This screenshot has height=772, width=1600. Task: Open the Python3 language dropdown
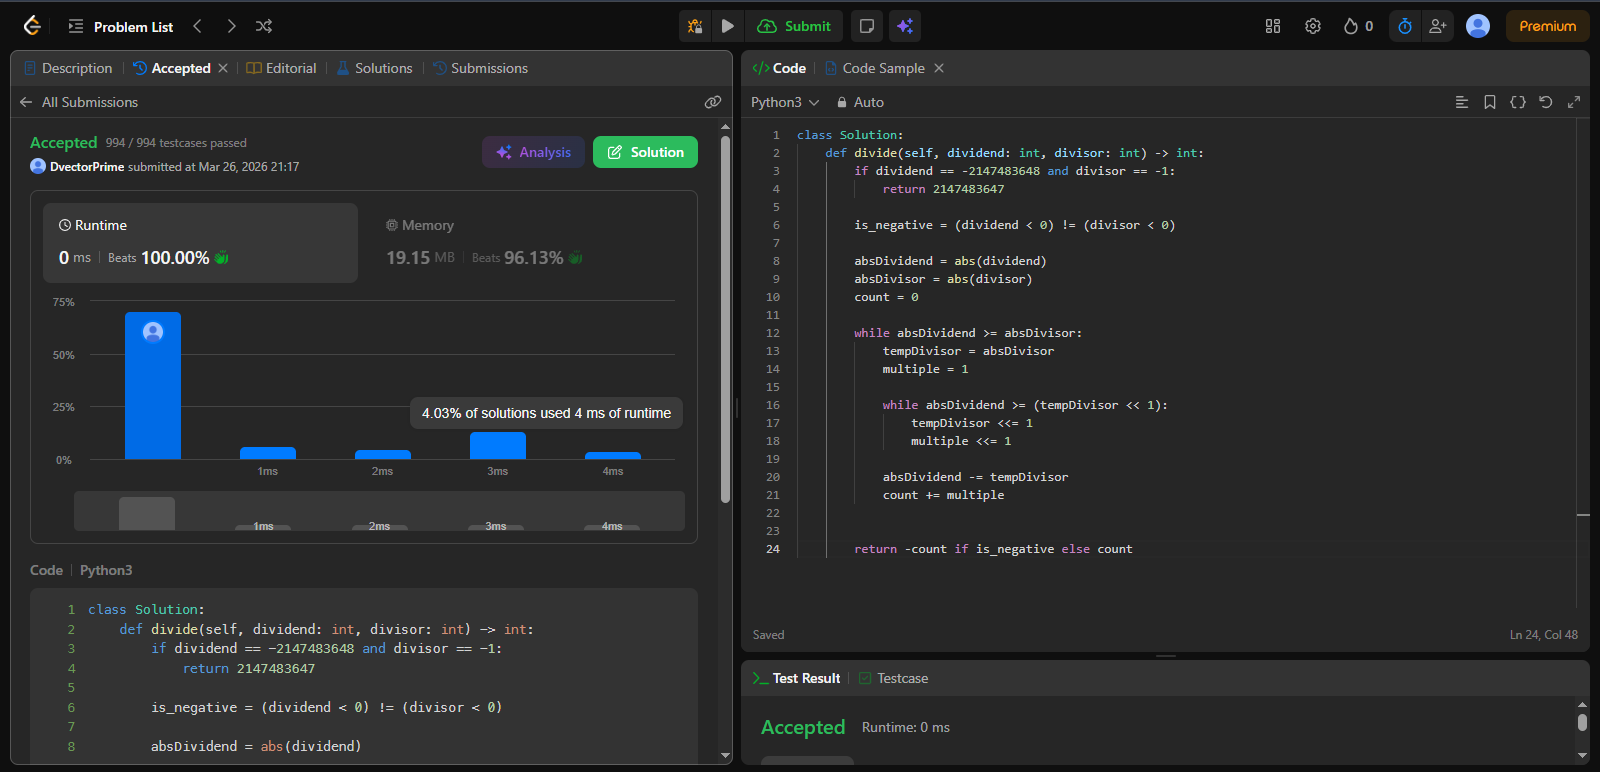(x=785, y=102)
